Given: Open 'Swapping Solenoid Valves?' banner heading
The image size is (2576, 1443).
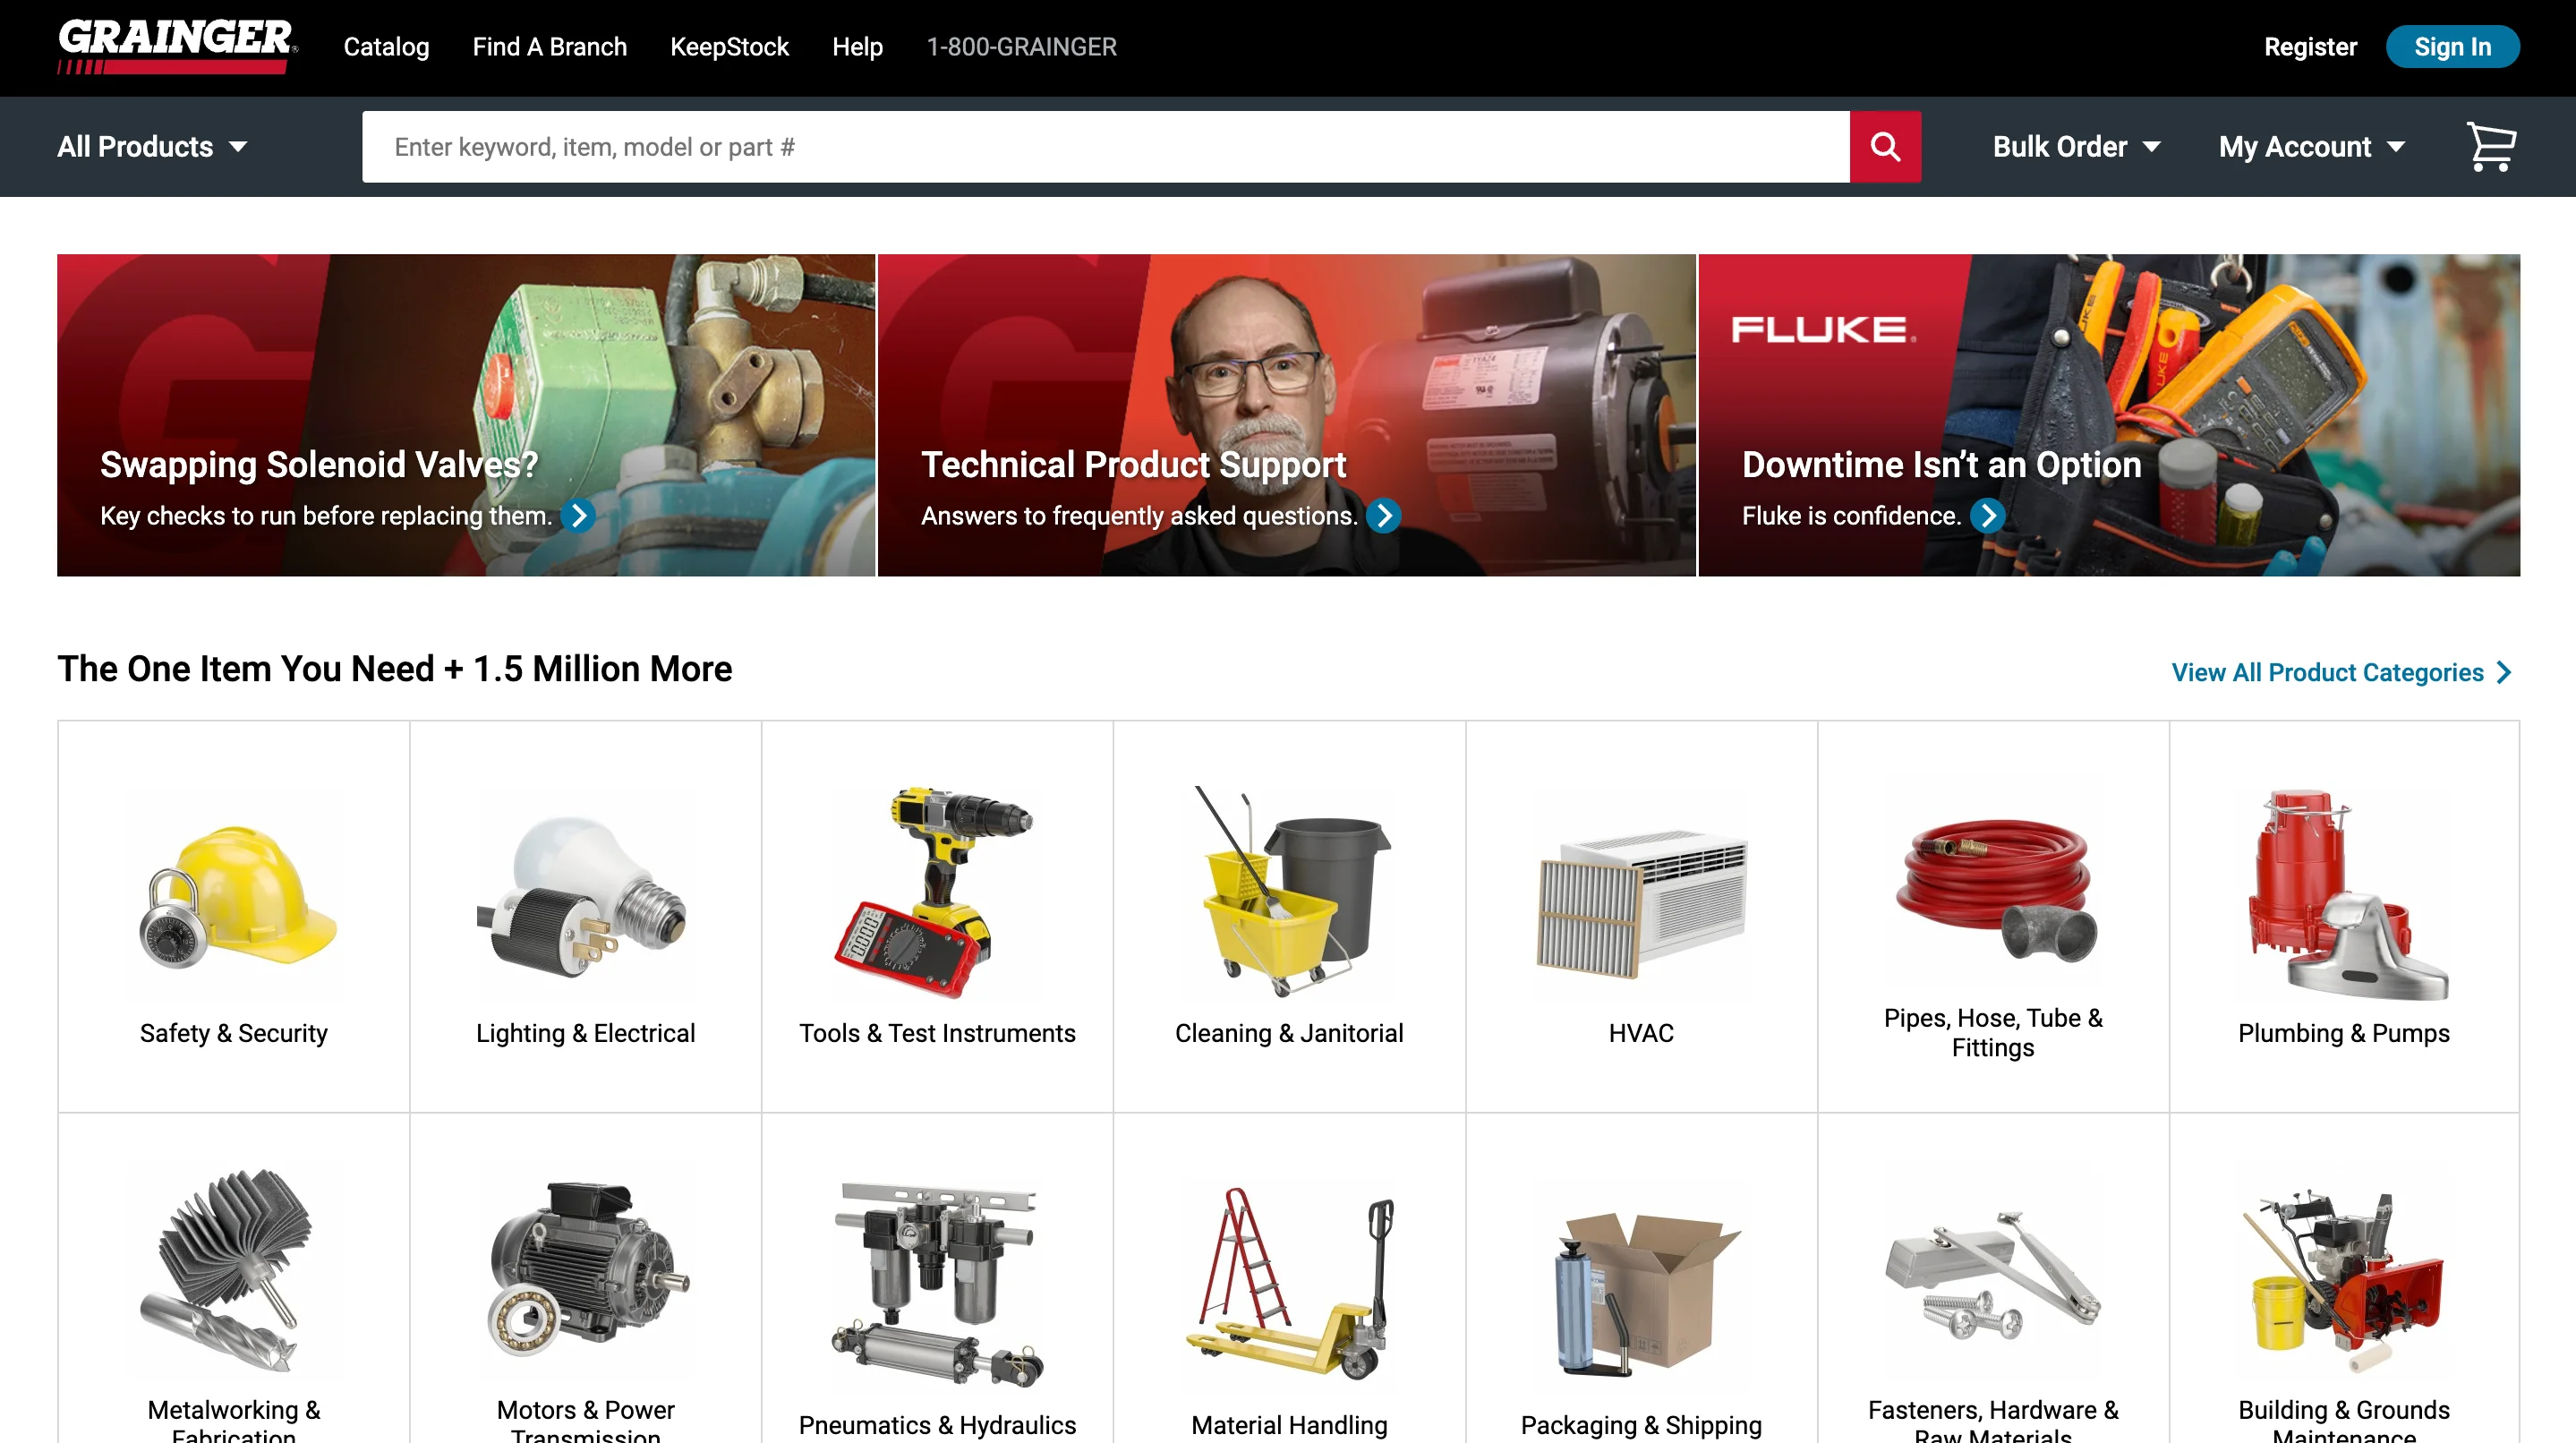Looking at the screenshot, I should coord(319,465).
